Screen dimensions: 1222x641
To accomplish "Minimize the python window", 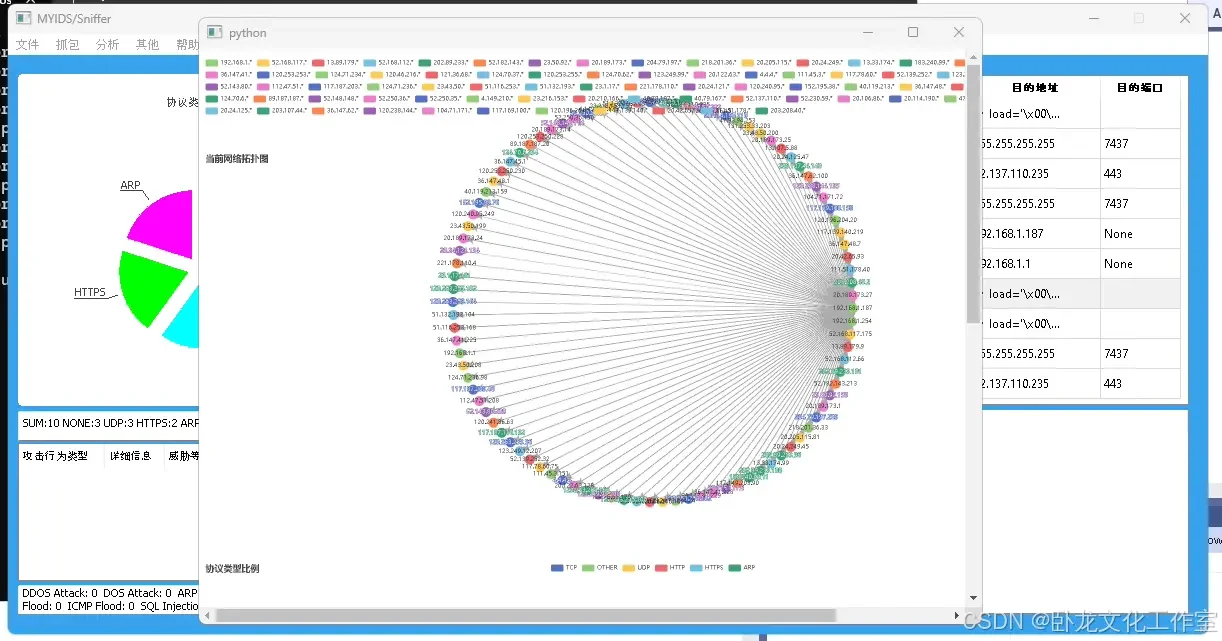I will tap(867, 32).
